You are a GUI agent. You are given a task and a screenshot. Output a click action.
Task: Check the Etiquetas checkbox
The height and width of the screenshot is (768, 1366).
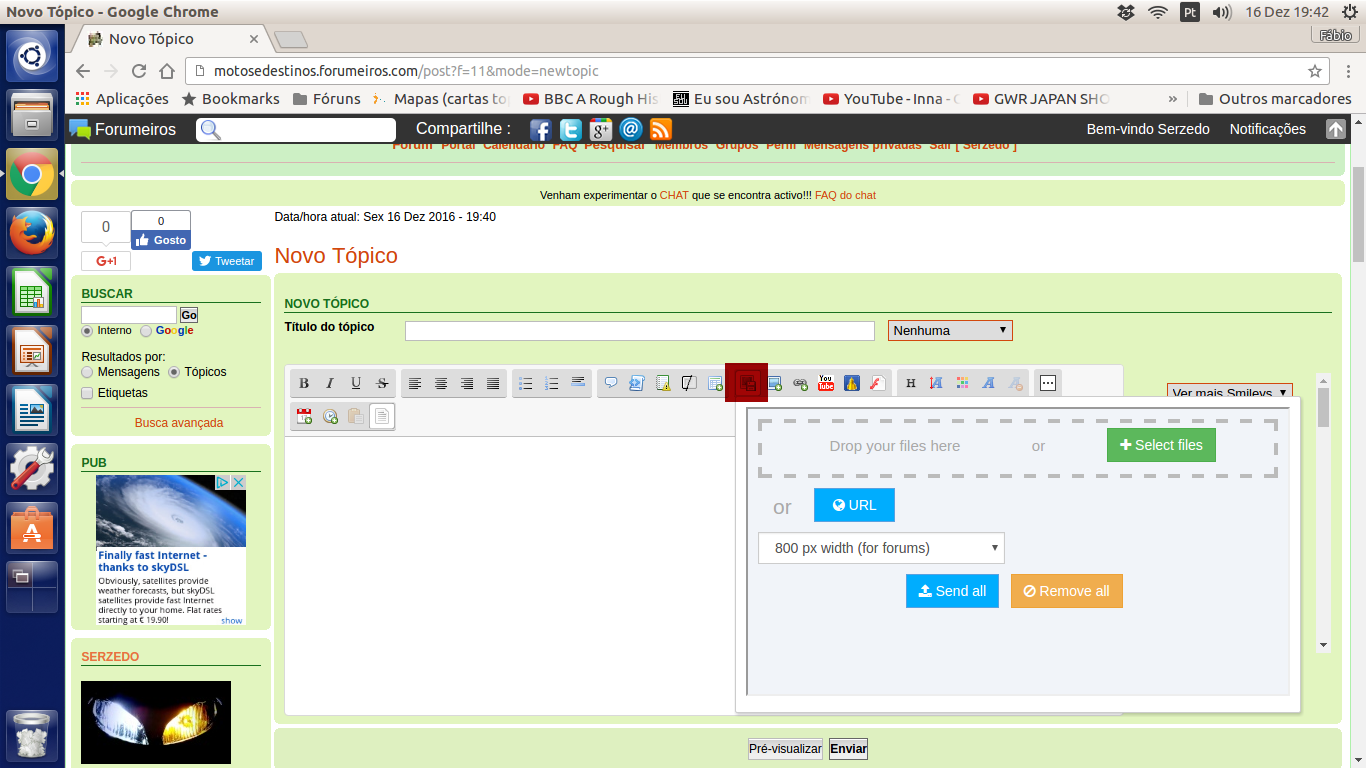tap(88, 393)
